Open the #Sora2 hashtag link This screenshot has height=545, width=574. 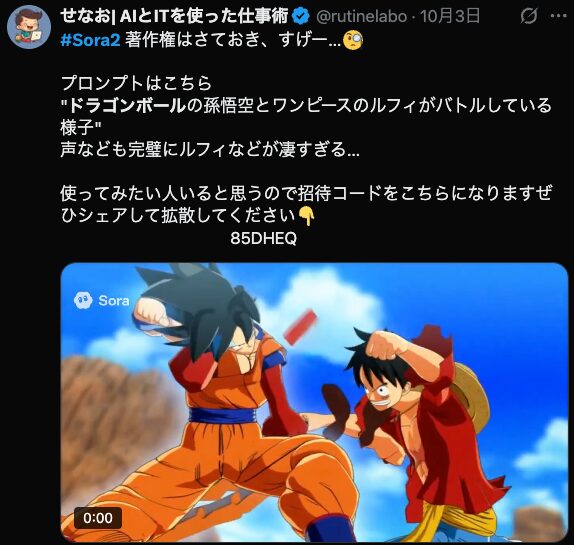[x=90, y=40]
